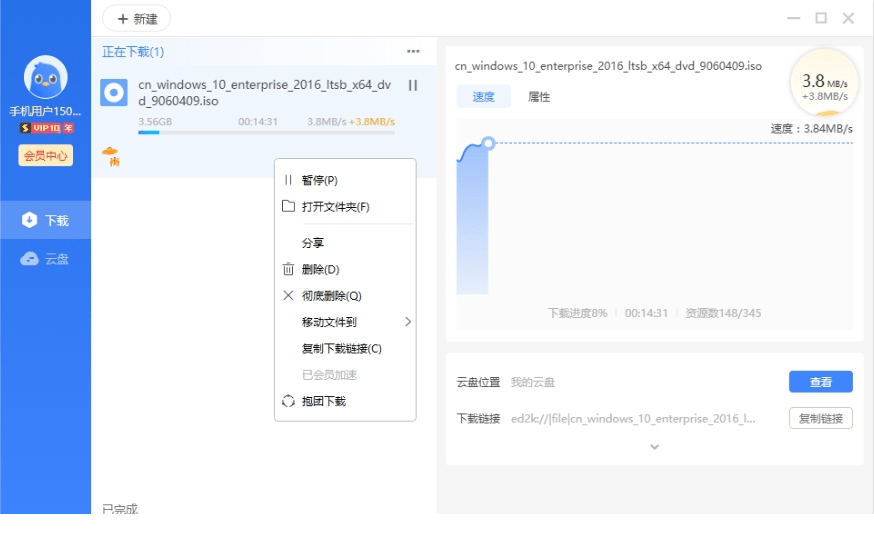Click the speed graph marker point
The image size is (874, 534).
pyautogui.click(x=488, y=143)
